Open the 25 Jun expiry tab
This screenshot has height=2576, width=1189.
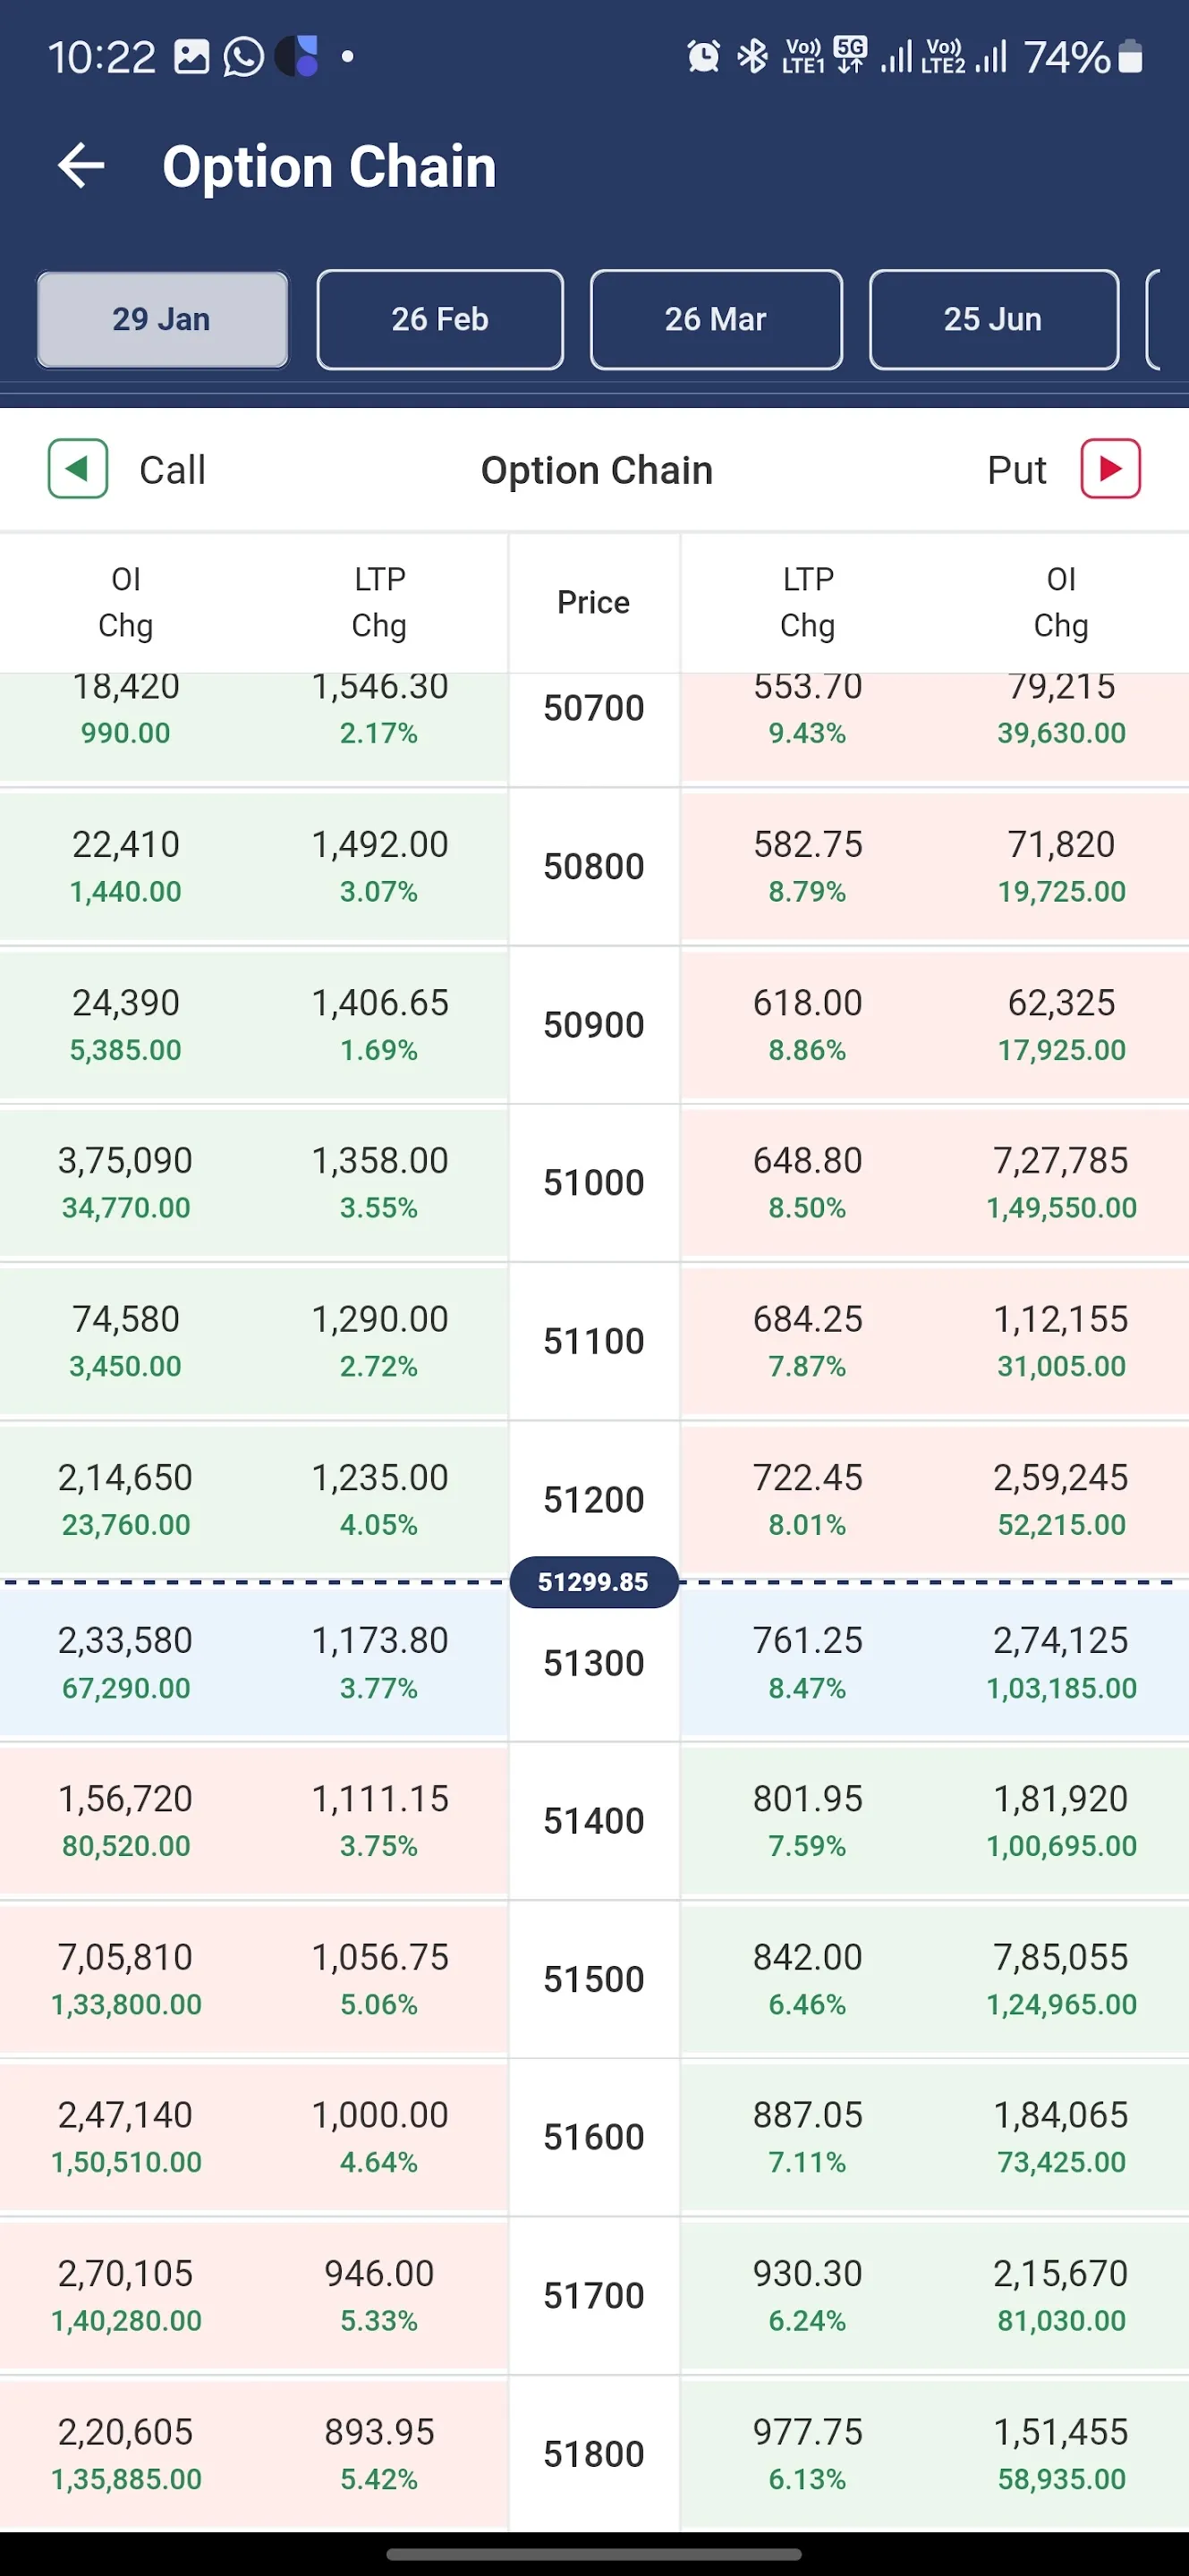(x=994, y=320)
